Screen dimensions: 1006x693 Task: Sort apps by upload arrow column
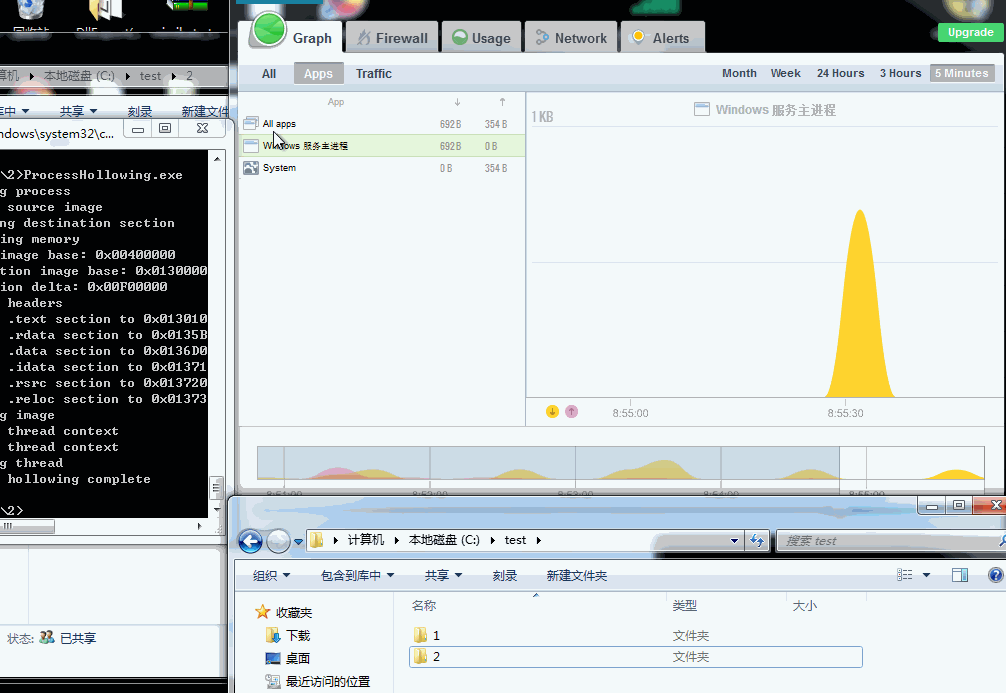coord(502,102)
